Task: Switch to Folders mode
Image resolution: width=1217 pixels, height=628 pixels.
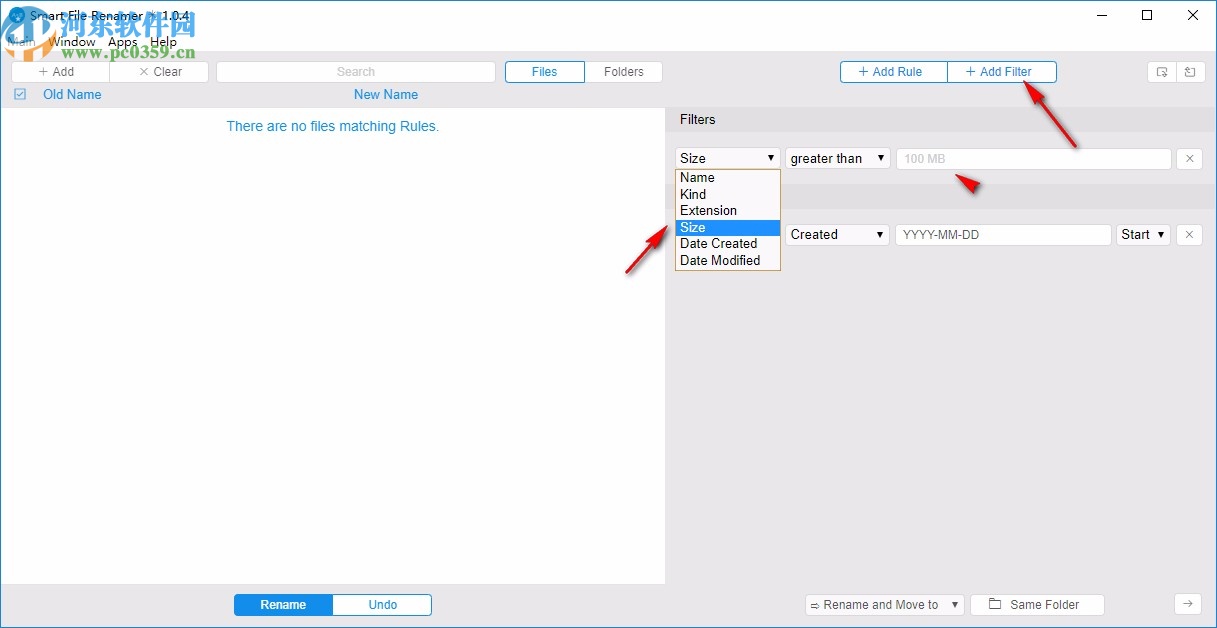Action: click(x=624, y=71)
